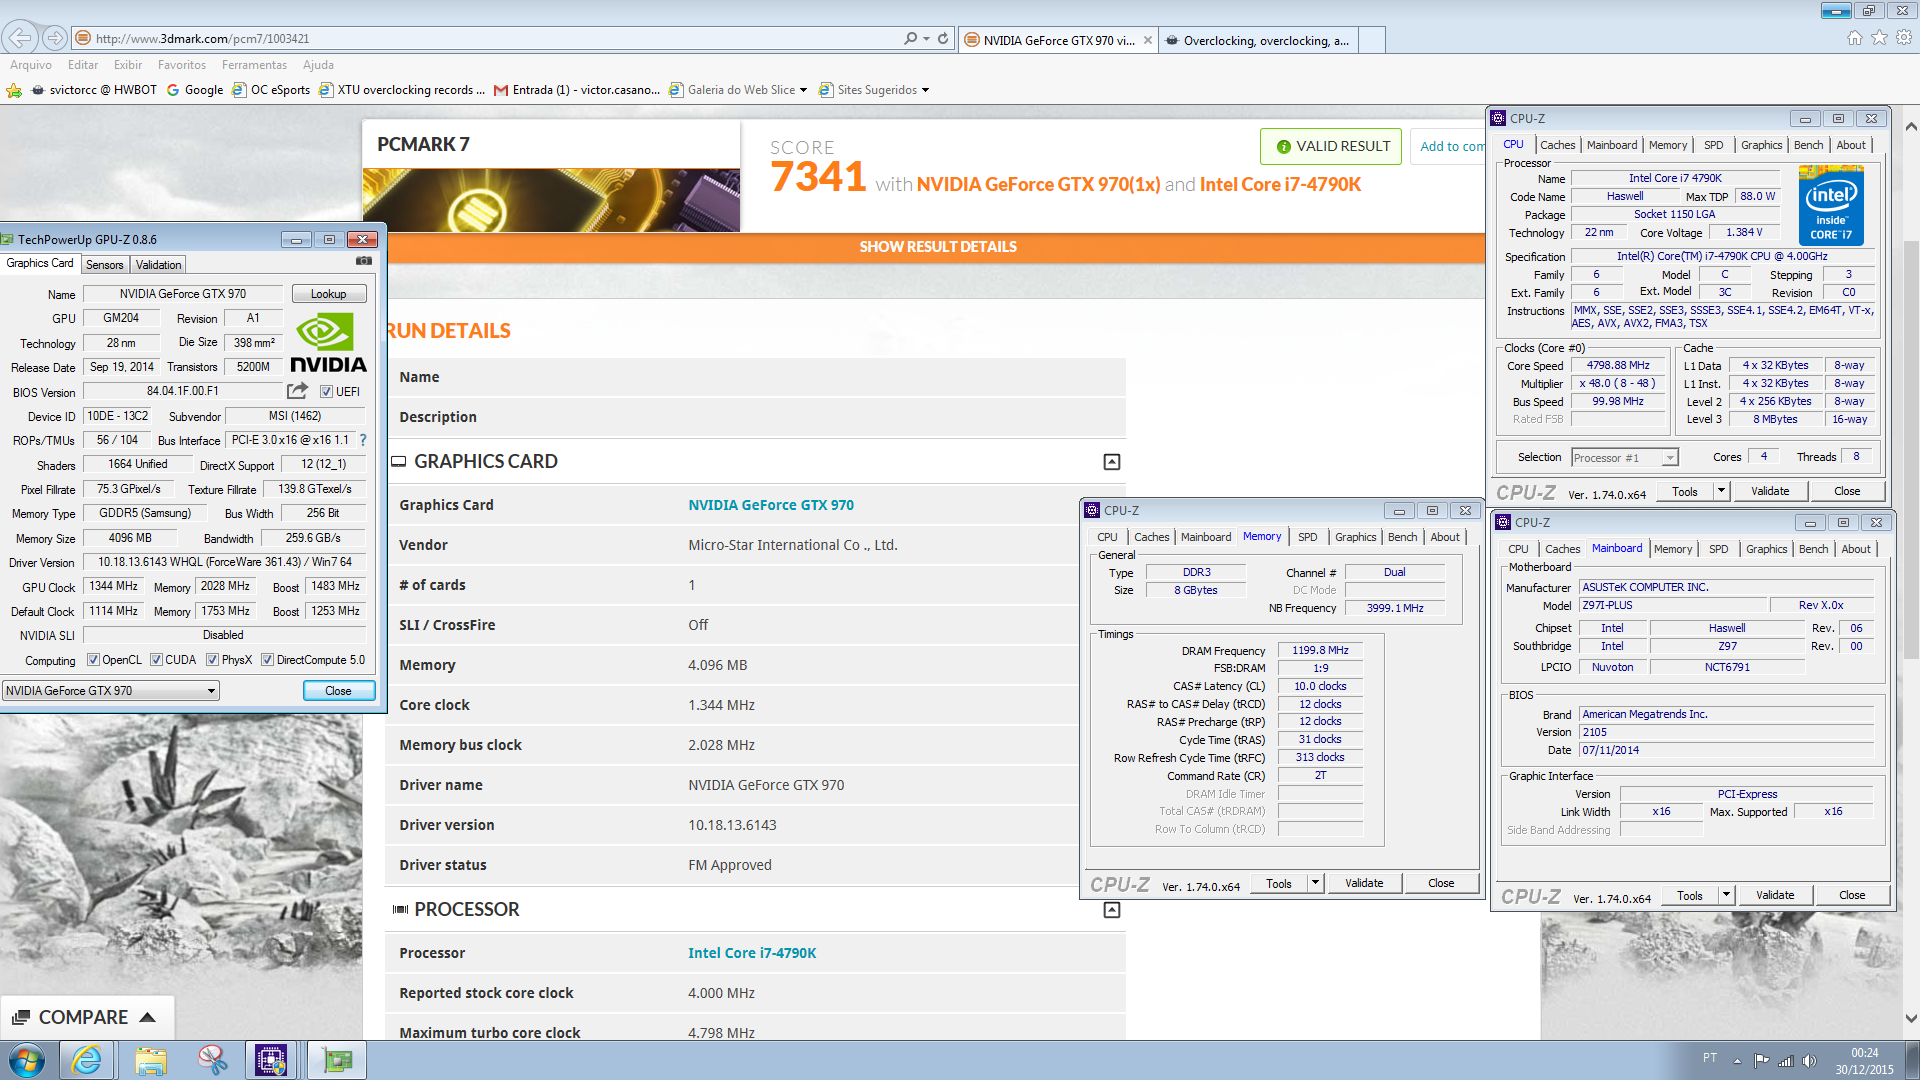Click the Gmail Entrada bookmark

pos(577,90)
